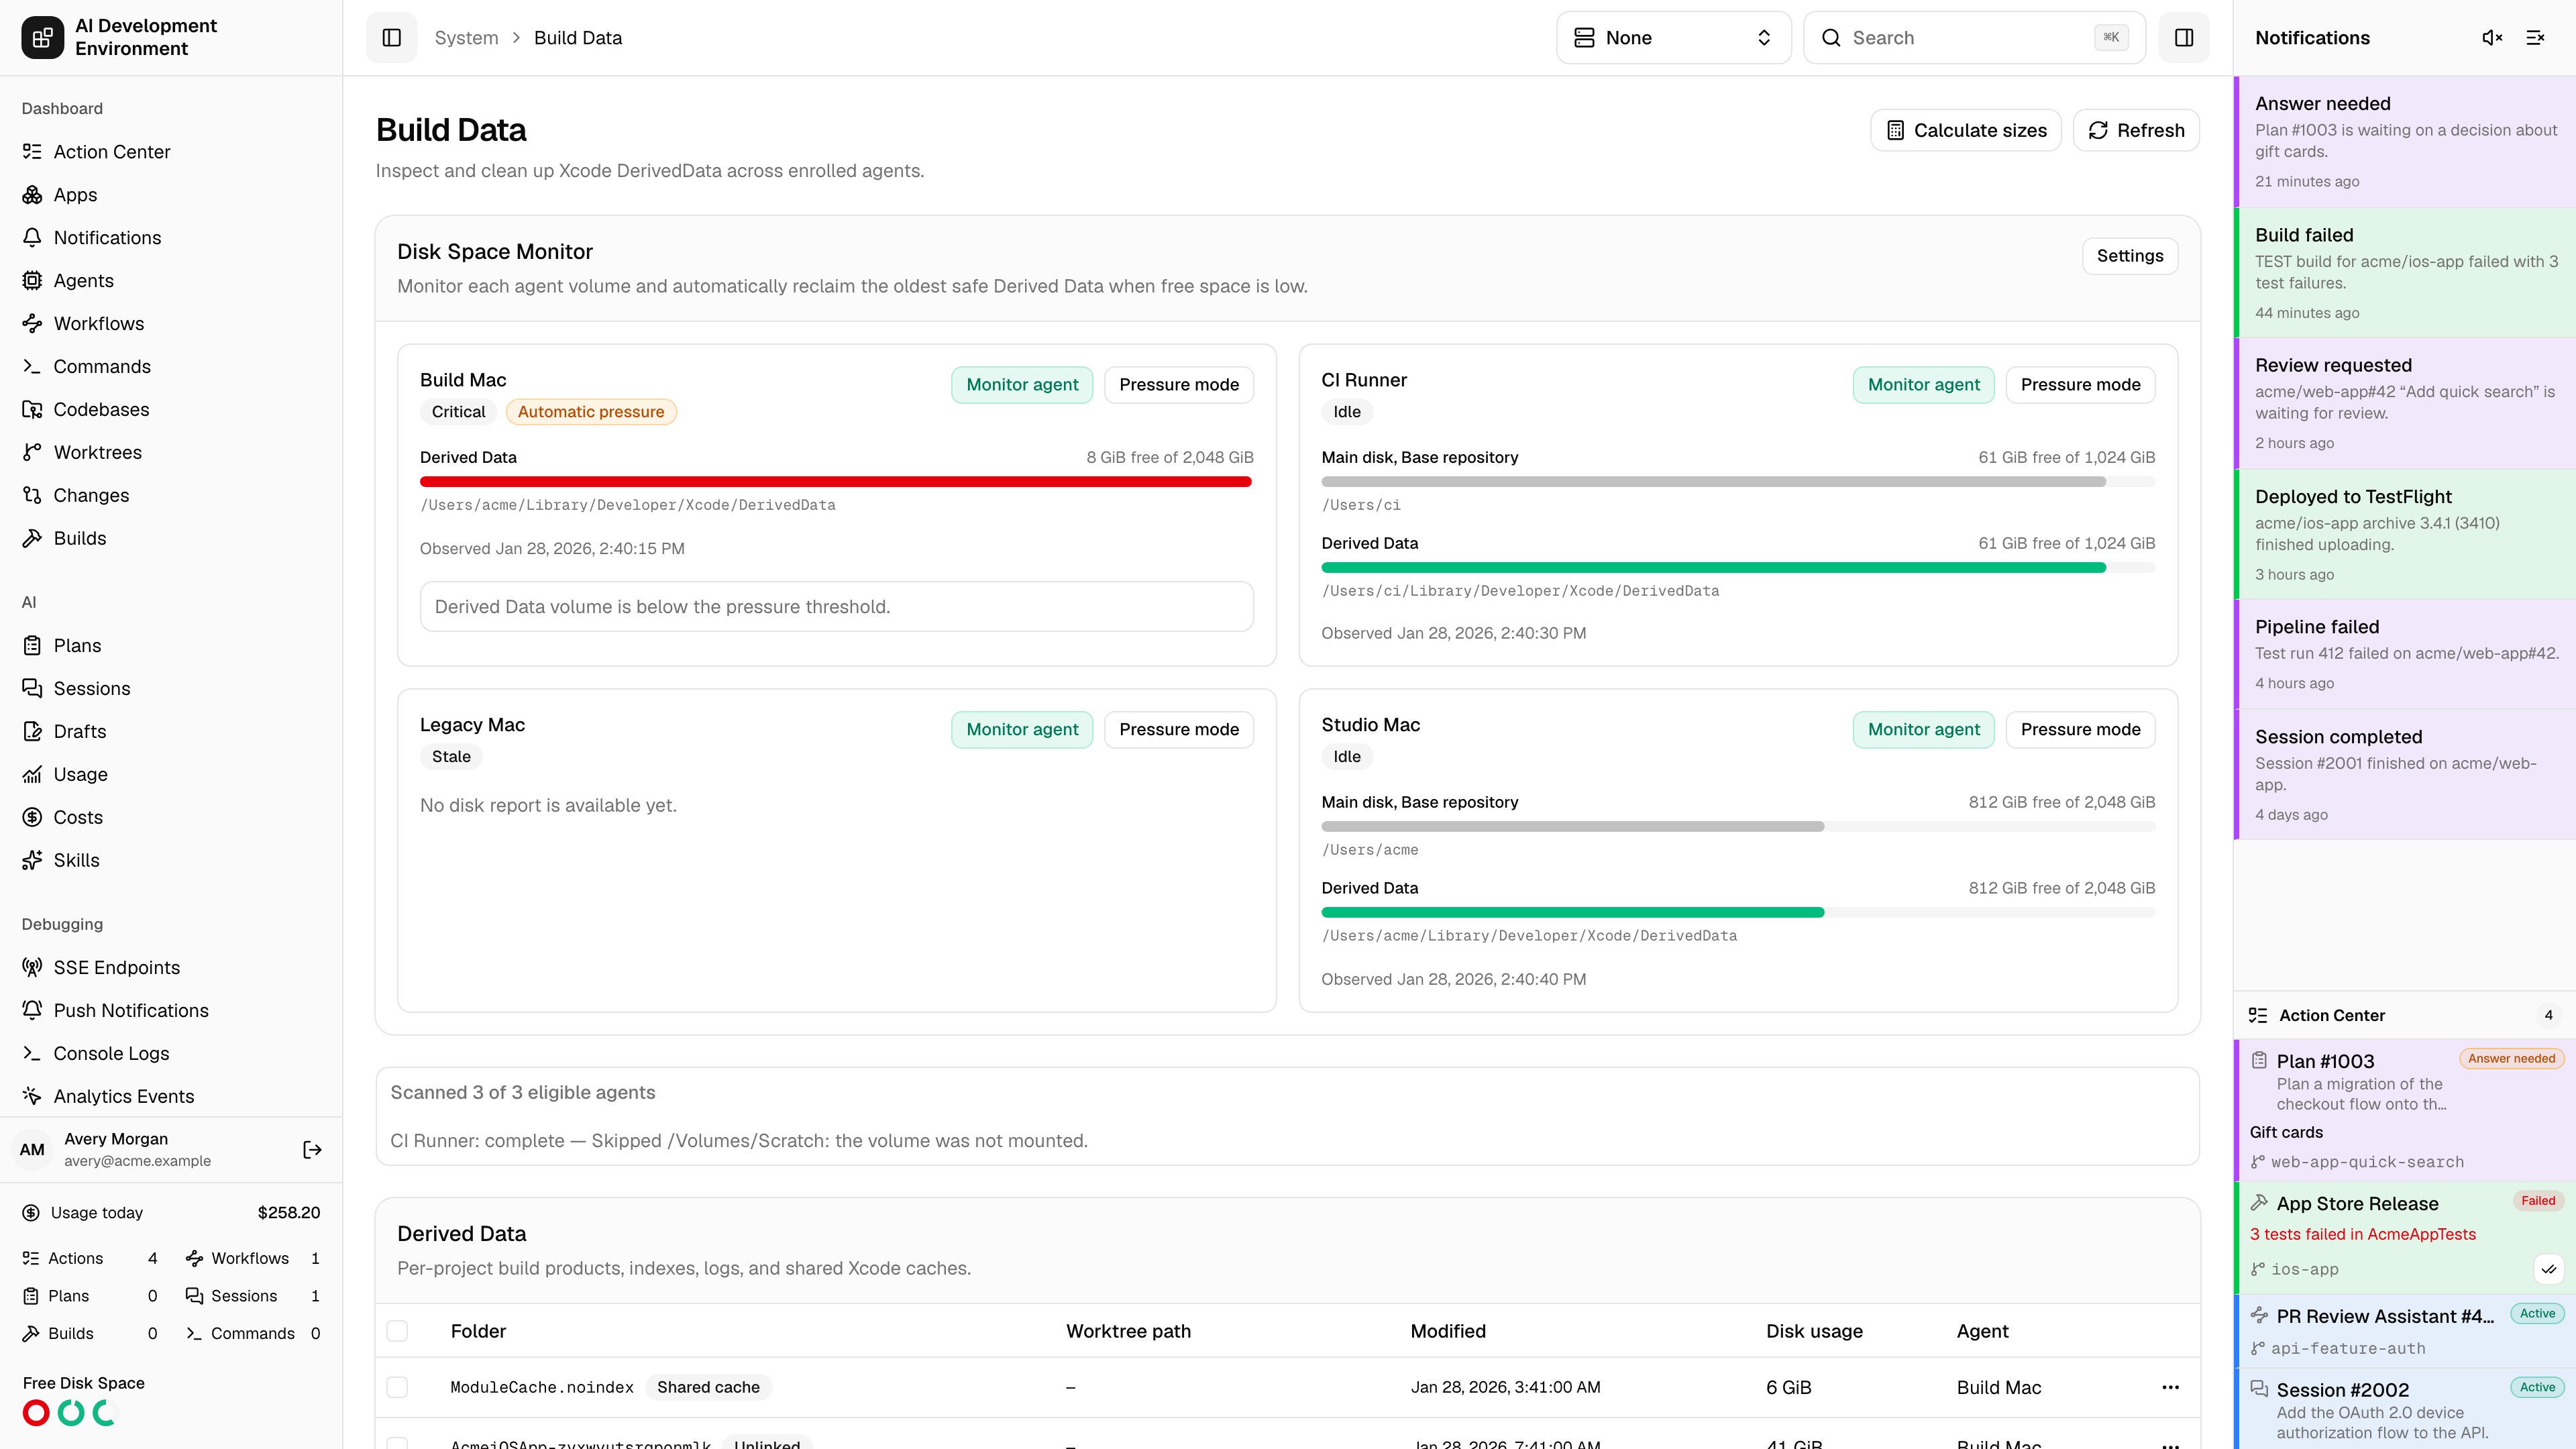
Task: Open Plan #1003 in Action Center
Action: pyautogui.click(x=2405, y=1110)
